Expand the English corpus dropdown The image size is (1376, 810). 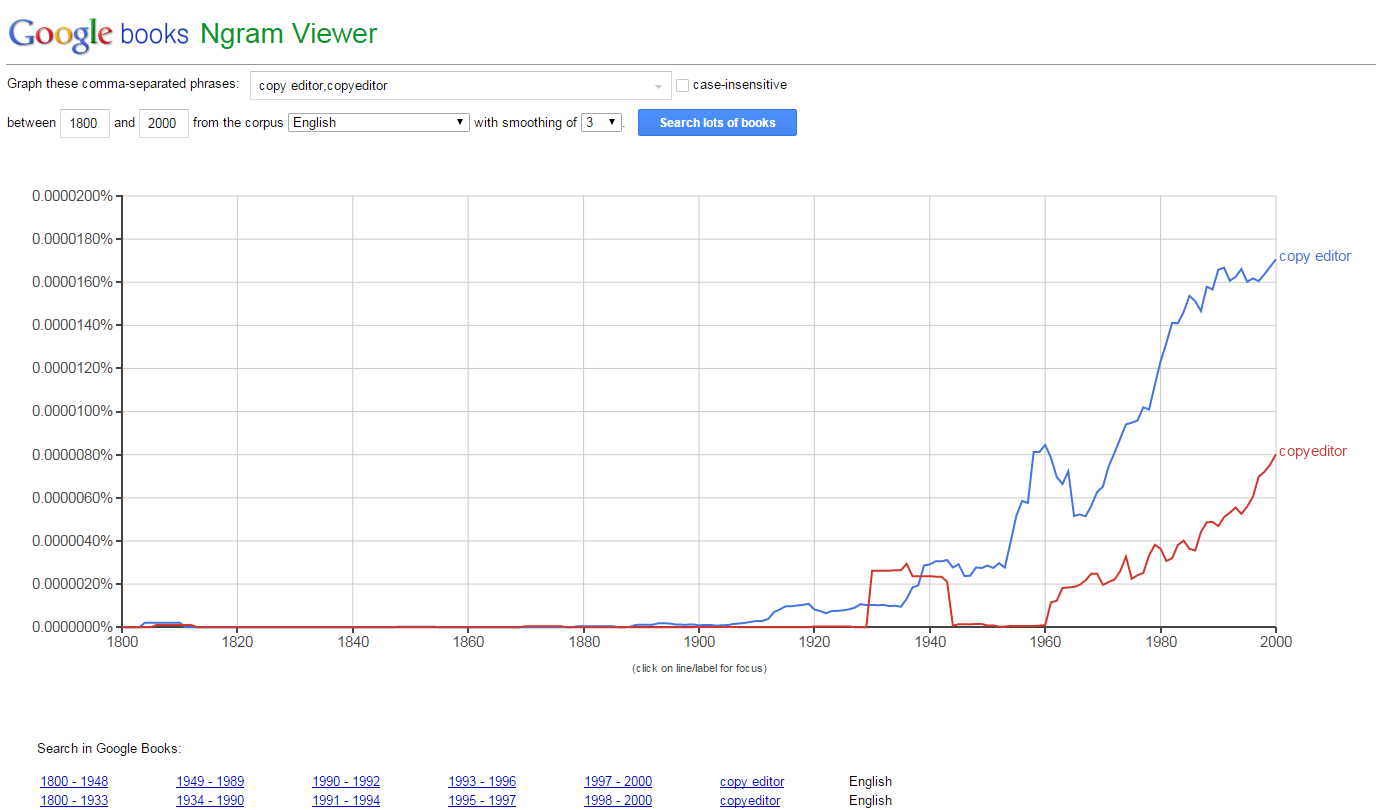378,122
